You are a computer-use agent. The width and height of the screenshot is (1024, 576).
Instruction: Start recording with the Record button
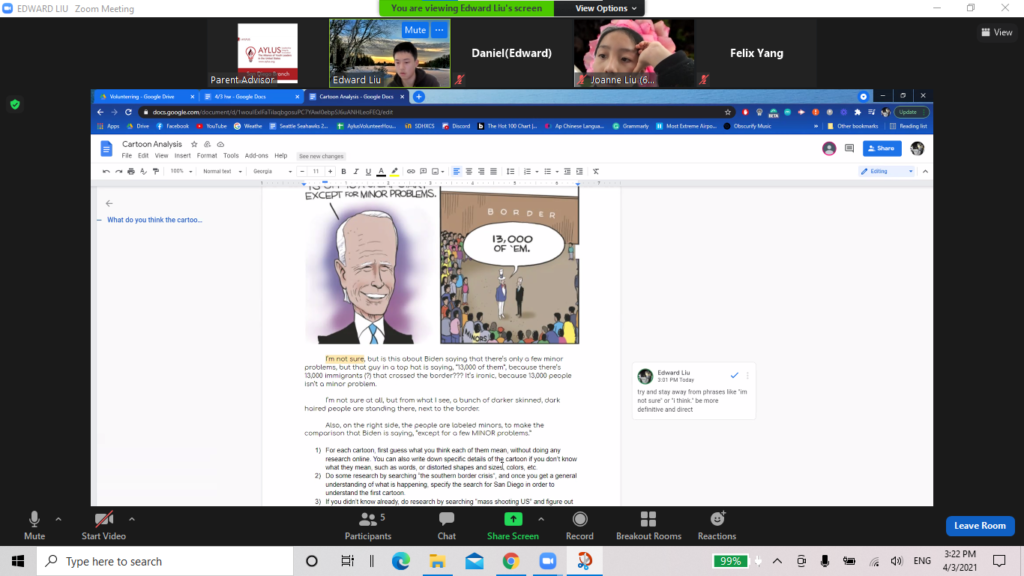tap(579, 526)
